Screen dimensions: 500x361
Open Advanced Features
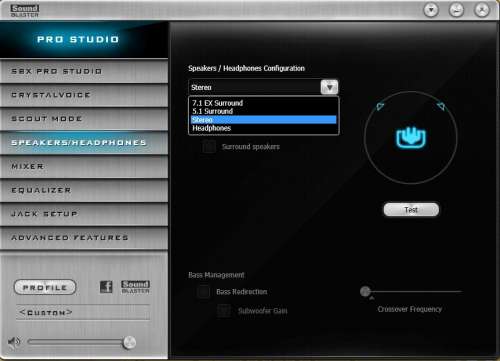coord(84,238)
